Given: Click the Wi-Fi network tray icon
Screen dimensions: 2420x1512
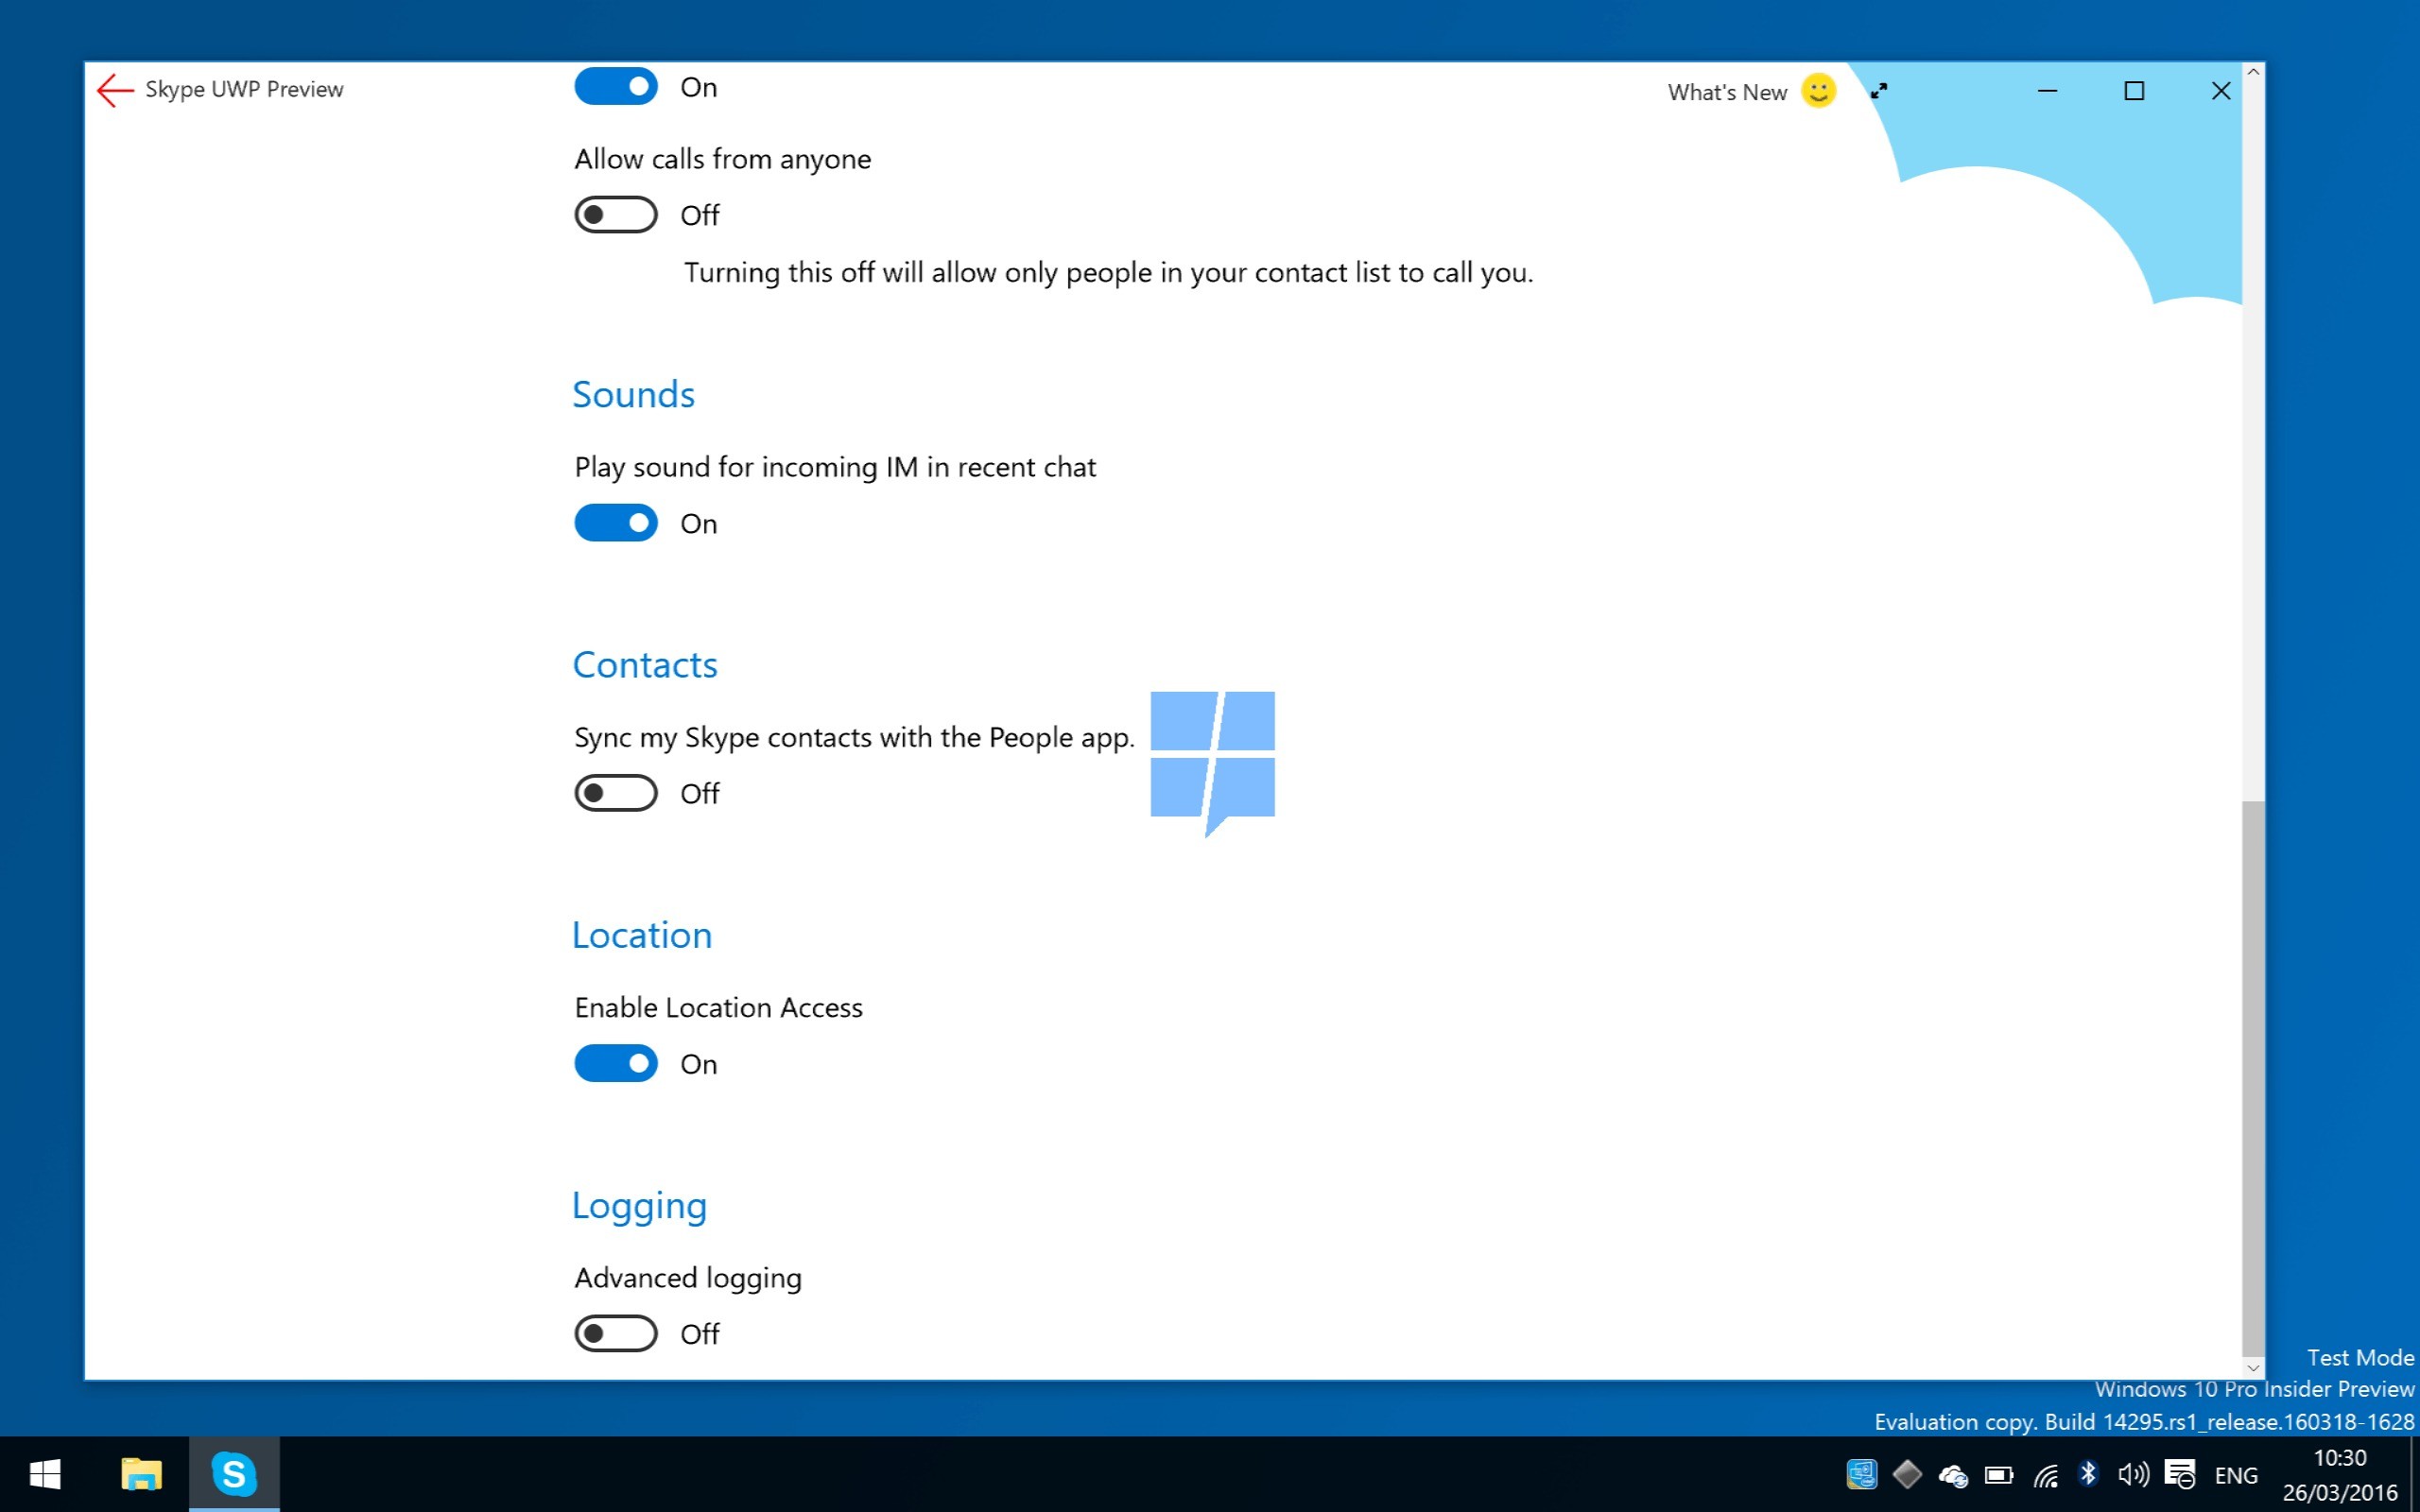Looking at the screenshot, I should coord(2045,1475).
